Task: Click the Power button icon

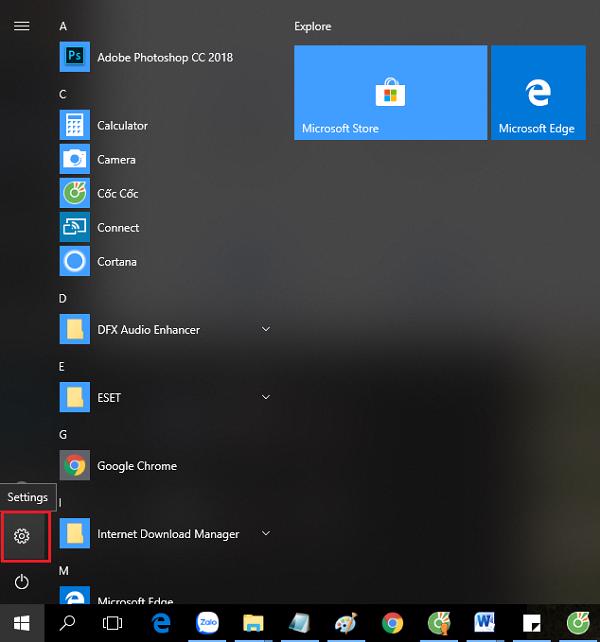Action: click(22, 581)
